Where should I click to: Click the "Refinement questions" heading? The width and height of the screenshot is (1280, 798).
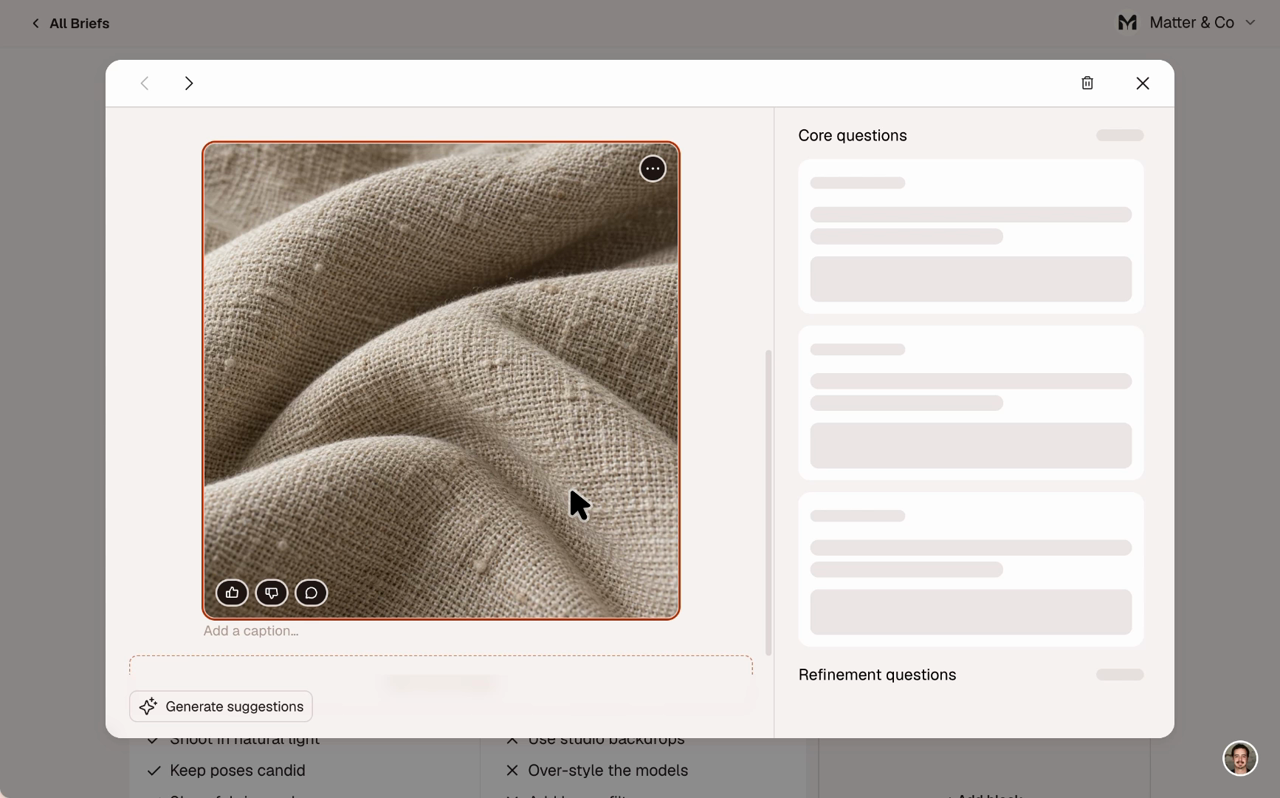coord(877,675)
